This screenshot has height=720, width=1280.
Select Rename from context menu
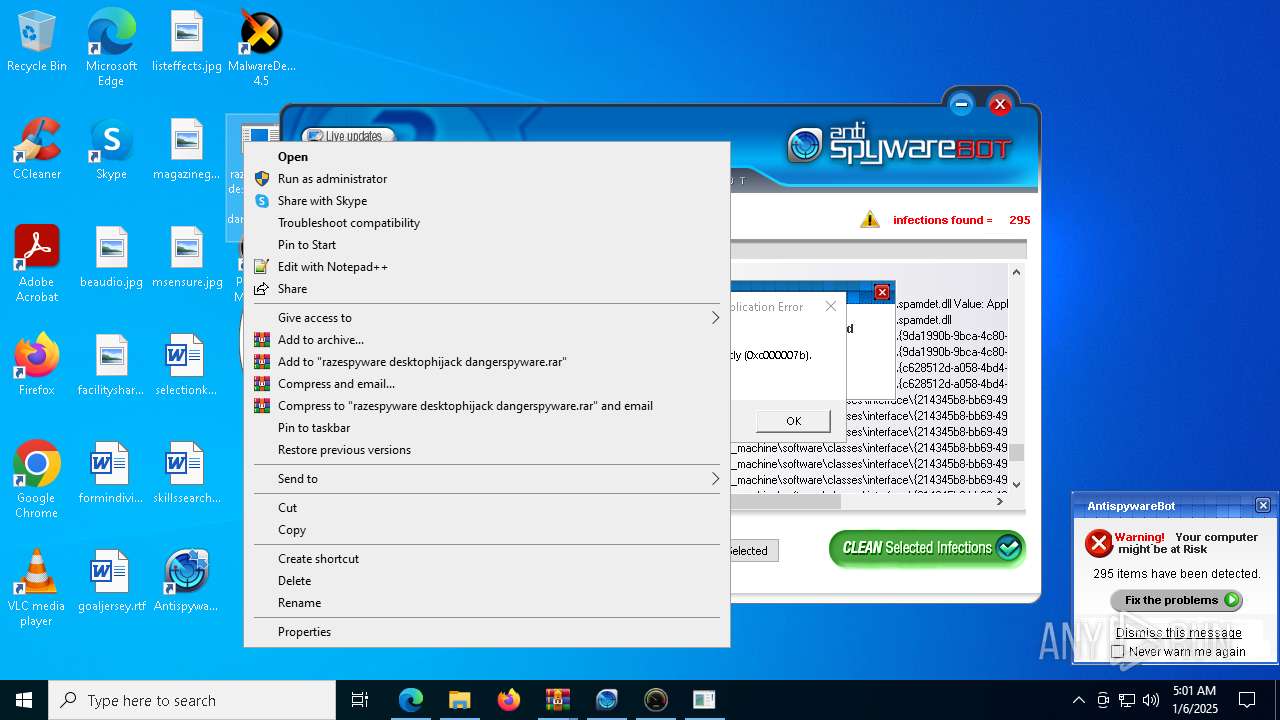click(x=486, y=603)
